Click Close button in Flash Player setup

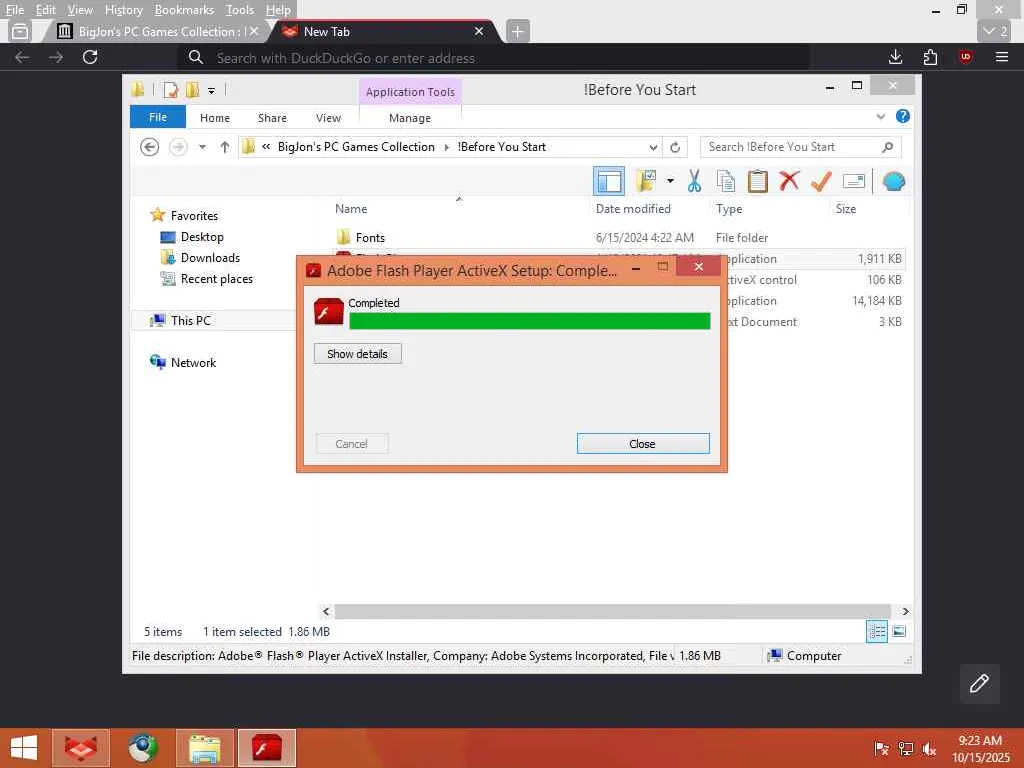(643, 444)
